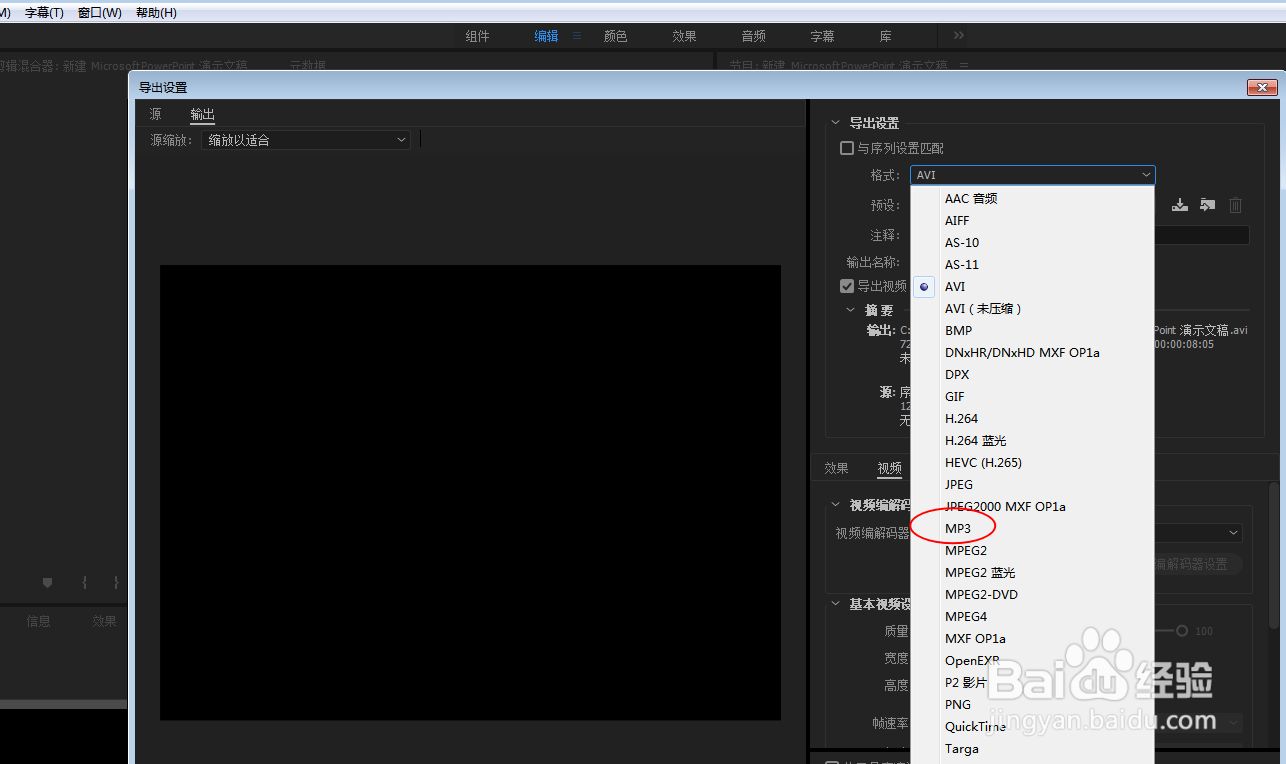
Task: Switch to the 源 tab in export dialog
Action: [x=155, y=114]
